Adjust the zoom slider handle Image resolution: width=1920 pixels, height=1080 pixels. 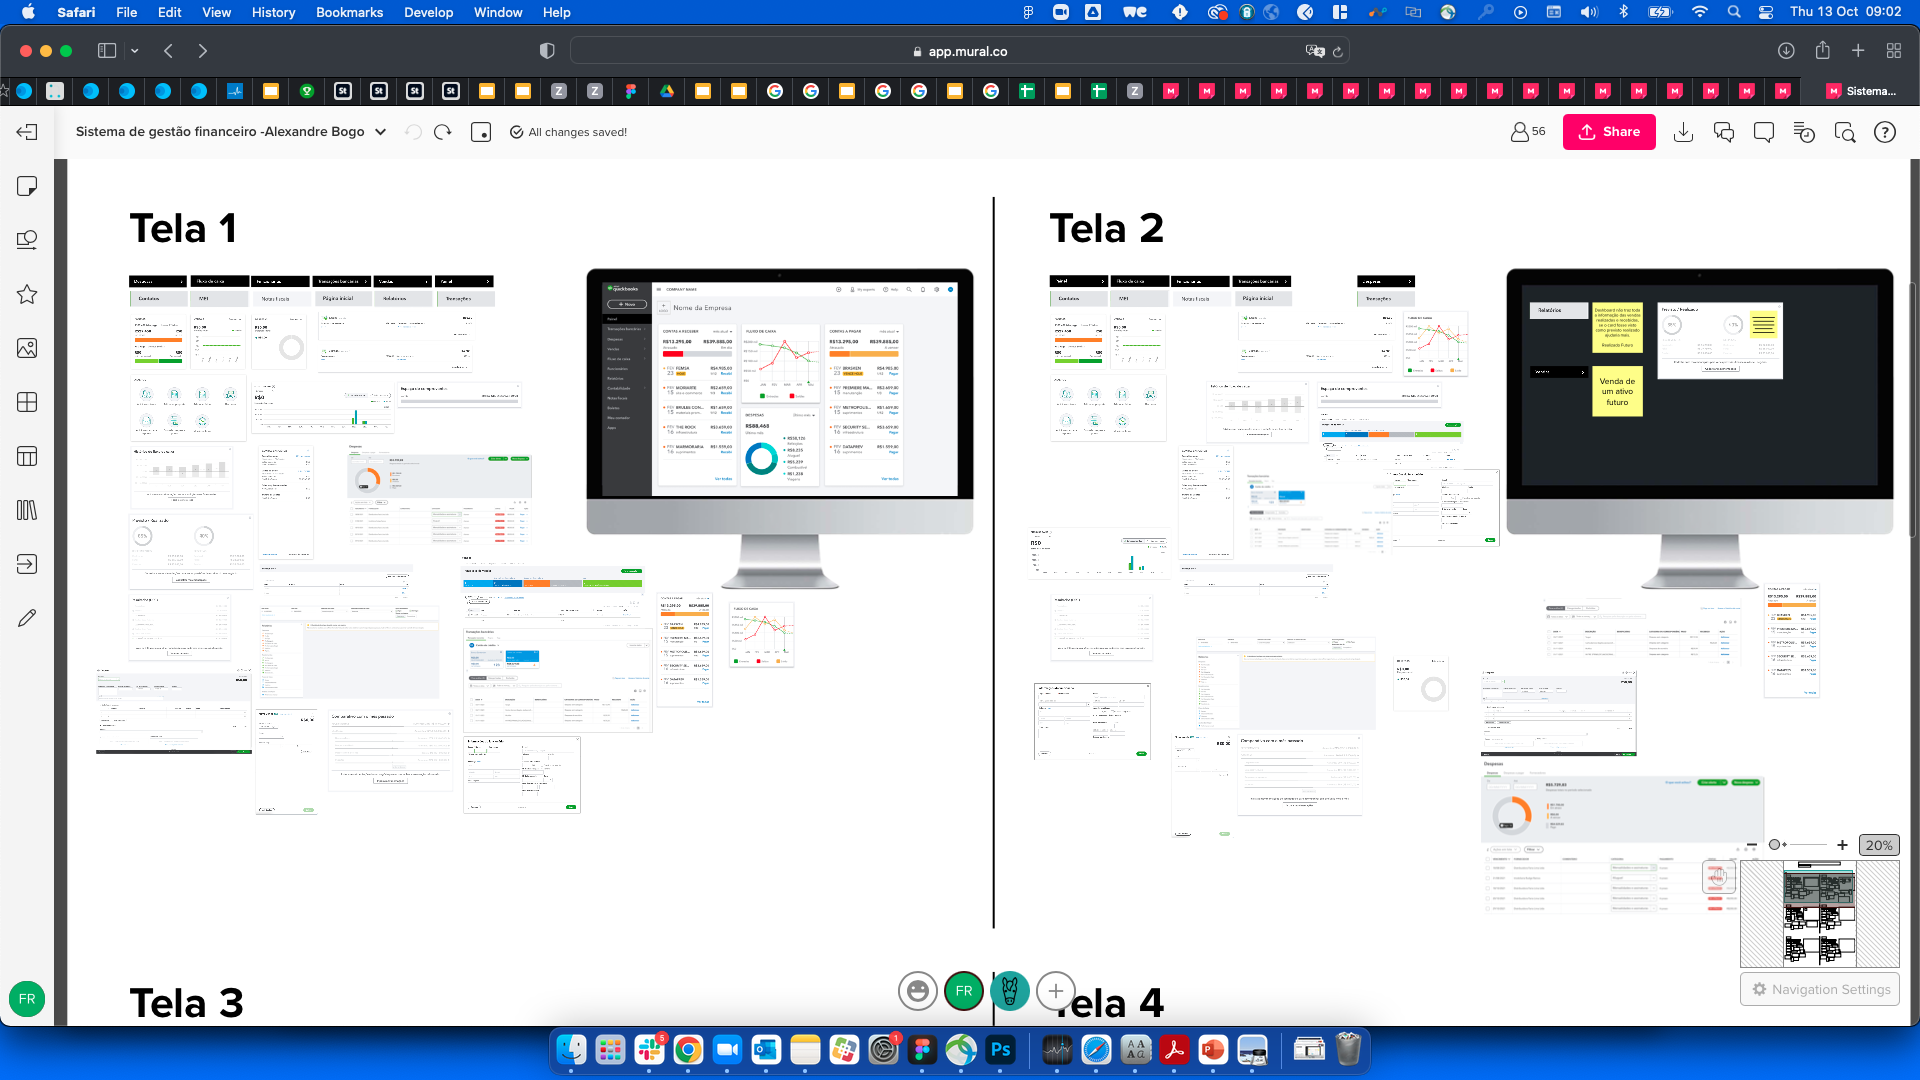tap(1775, 845)
